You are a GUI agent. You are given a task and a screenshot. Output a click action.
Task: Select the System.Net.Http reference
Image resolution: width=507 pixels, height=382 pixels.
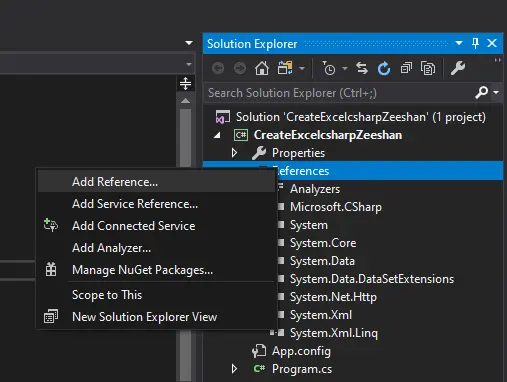333,297
